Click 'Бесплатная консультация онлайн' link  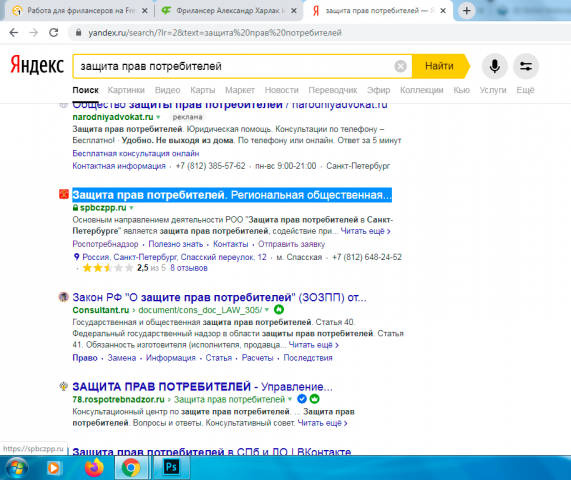(136, 153)
